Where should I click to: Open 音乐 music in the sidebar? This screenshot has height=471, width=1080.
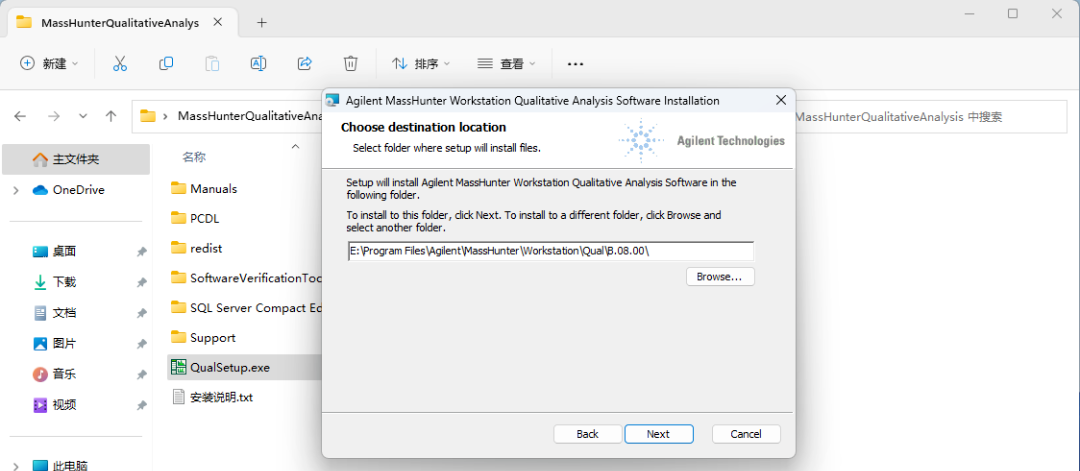click(64, 374)
